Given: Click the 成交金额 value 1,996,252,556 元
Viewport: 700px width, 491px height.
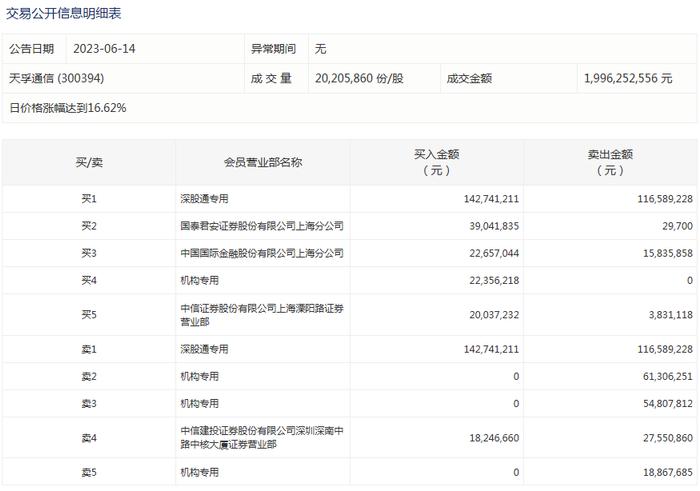Looking at the screenshot, I should 628,79.
